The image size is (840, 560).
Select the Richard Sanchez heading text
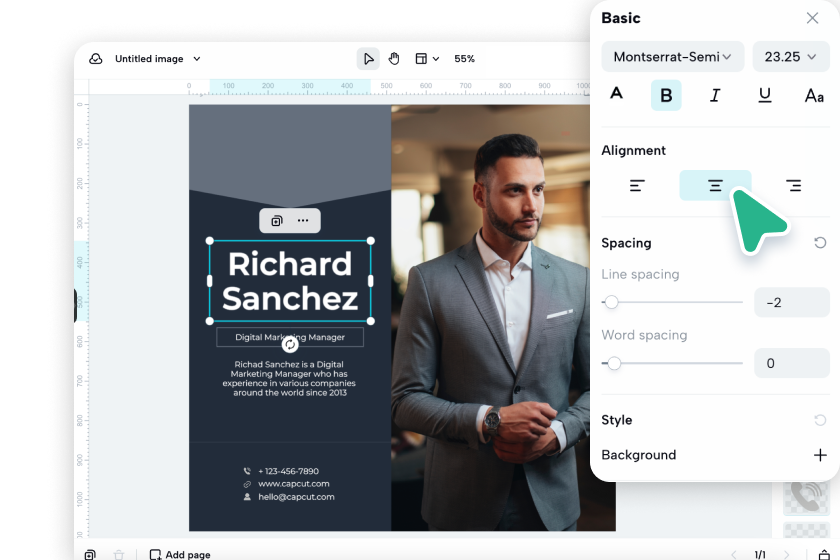click(290, 281)
